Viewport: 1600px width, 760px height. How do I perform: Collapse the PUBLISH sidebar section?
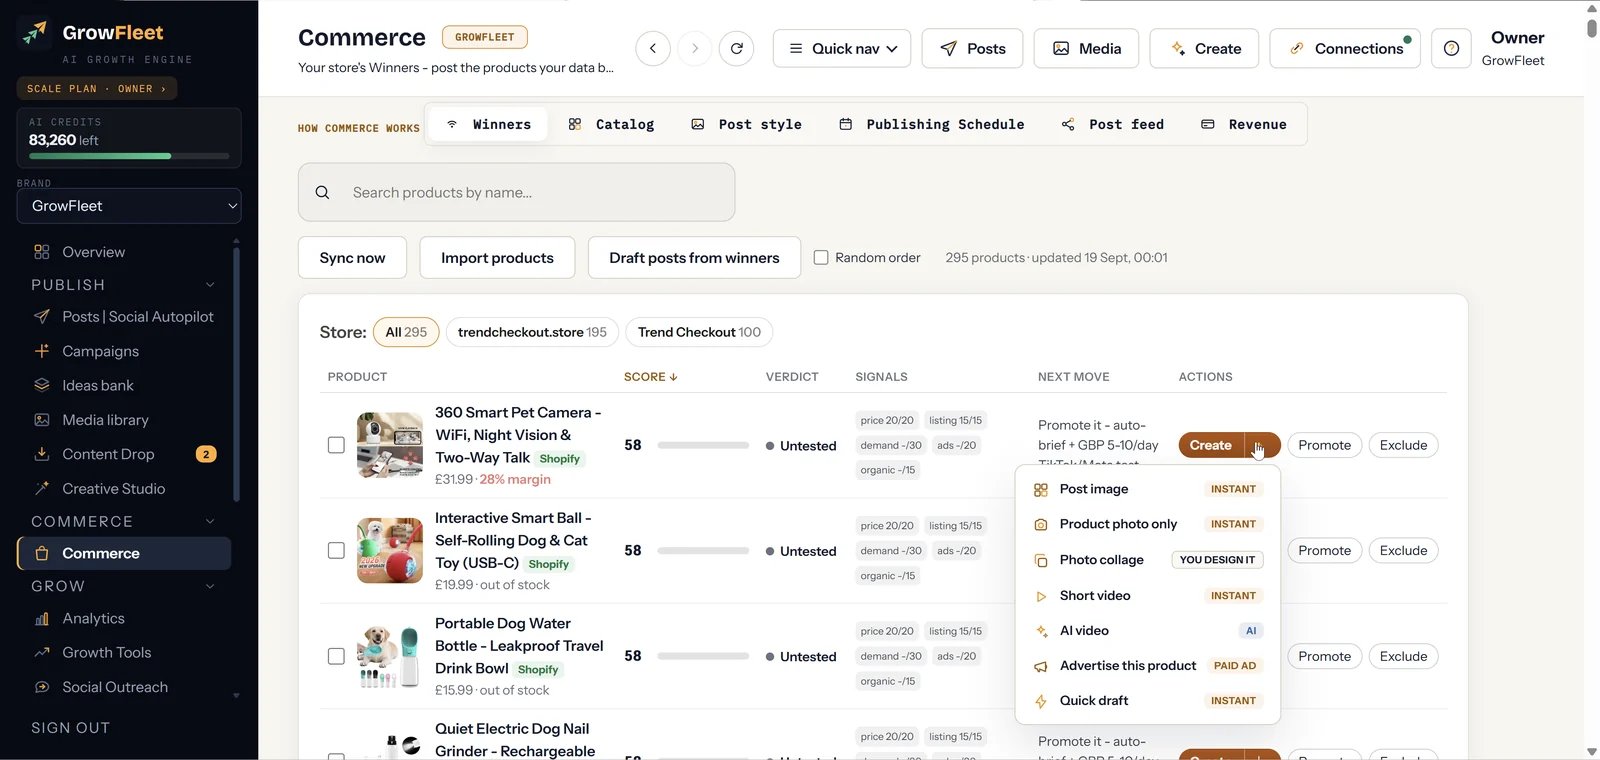pyautogui.click(x=210, y=285)
